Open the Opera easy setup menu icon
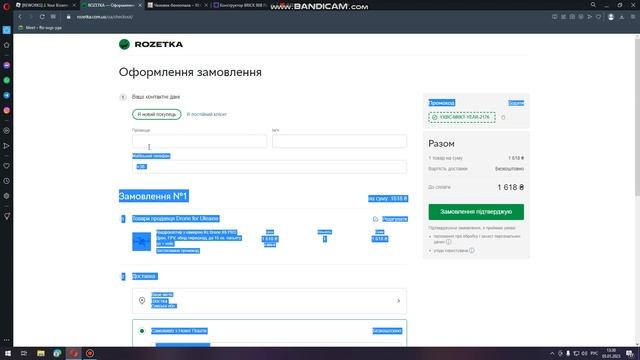The image size is (640, 360). point(633,17)
